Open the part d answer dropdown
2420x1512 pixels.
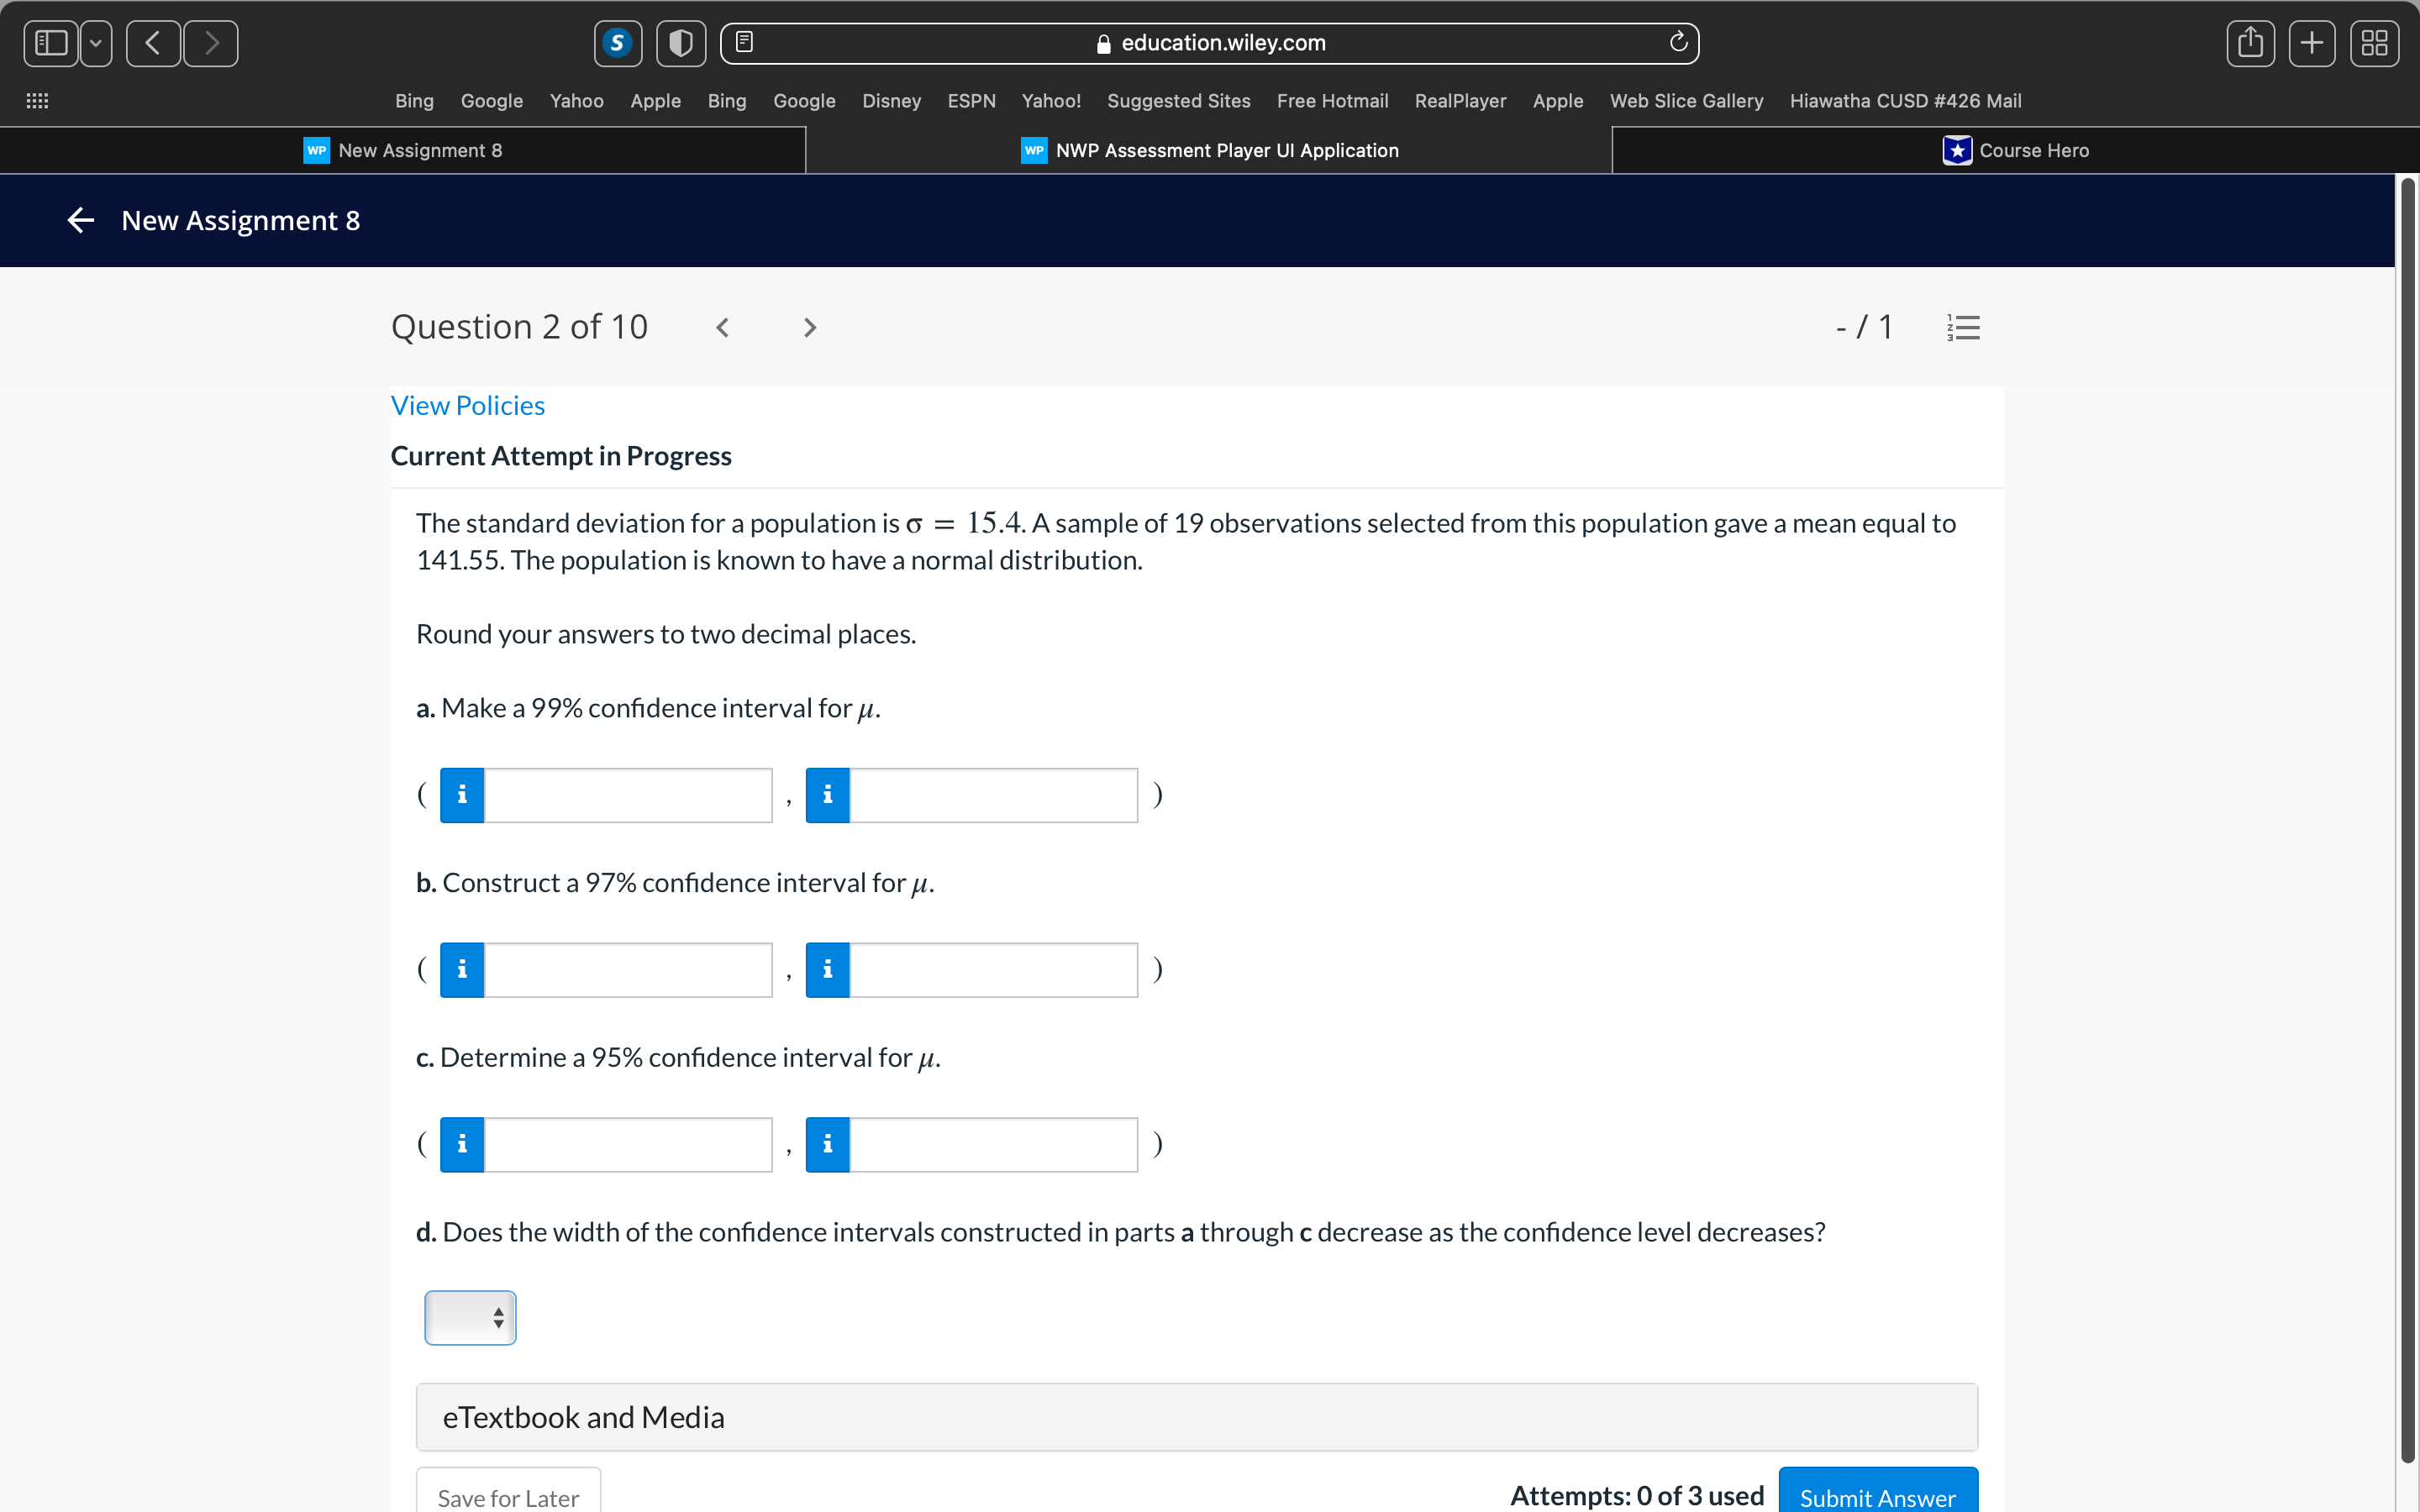click(470, 1318)
